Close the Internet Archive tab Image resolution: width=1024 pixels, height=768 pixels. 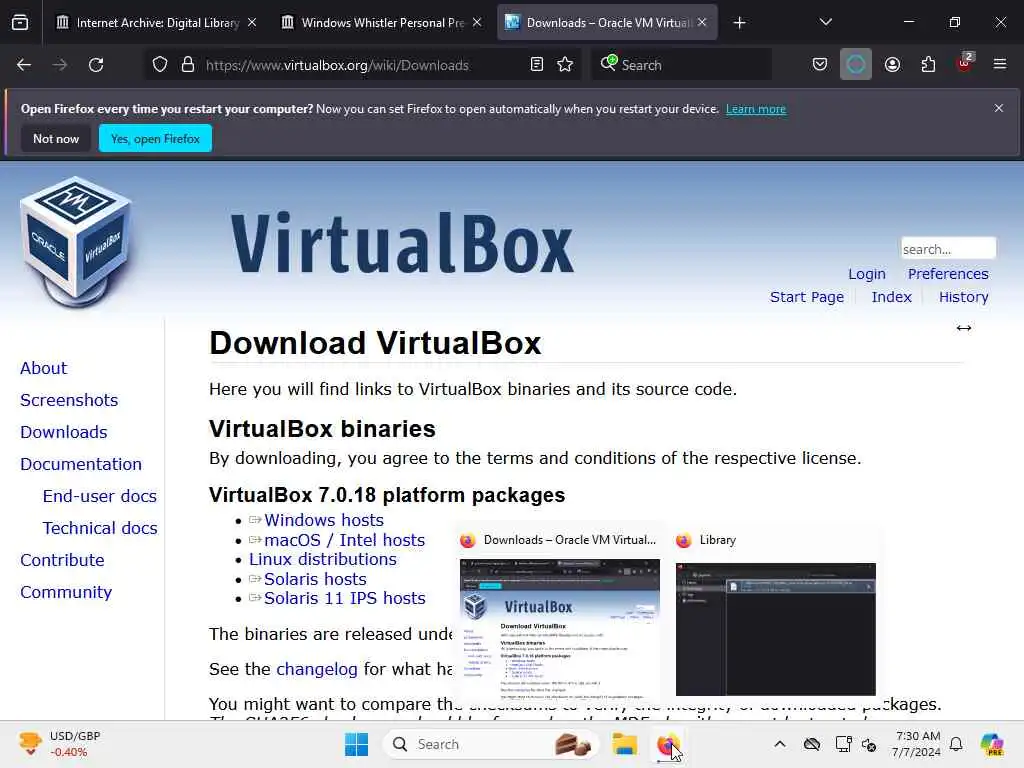252,22
